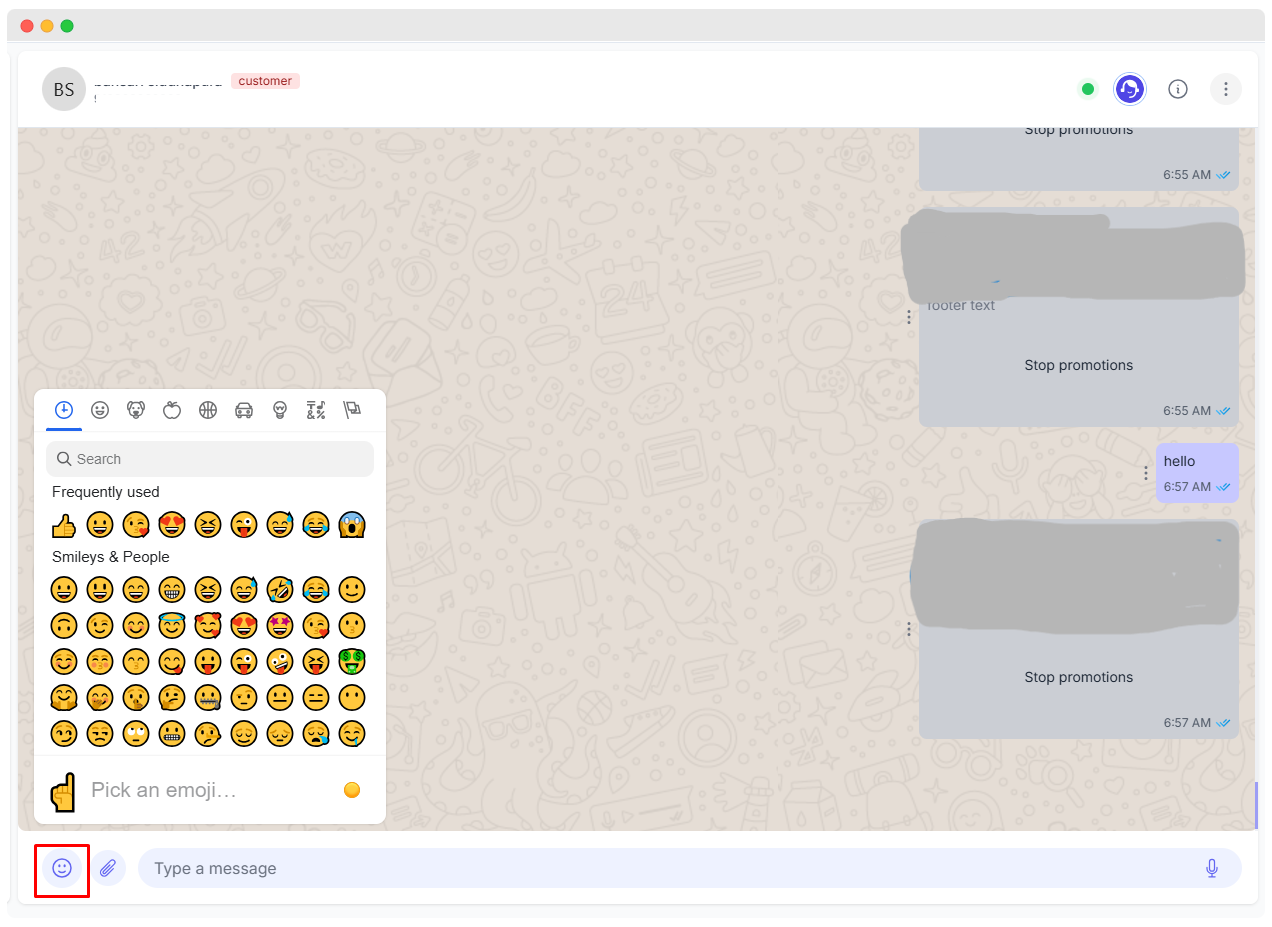Switch to the Animals emoji category
Viewport: 1272px width, 927px height.
[136, 410]
